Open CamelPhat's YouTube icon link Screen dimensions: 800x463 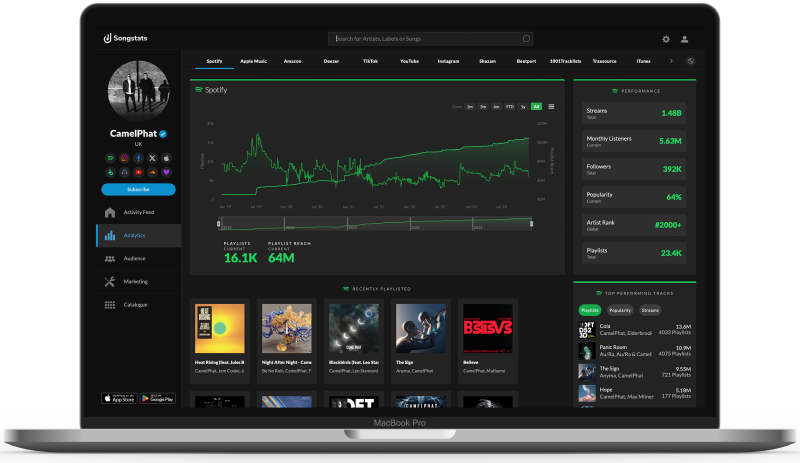138,173
